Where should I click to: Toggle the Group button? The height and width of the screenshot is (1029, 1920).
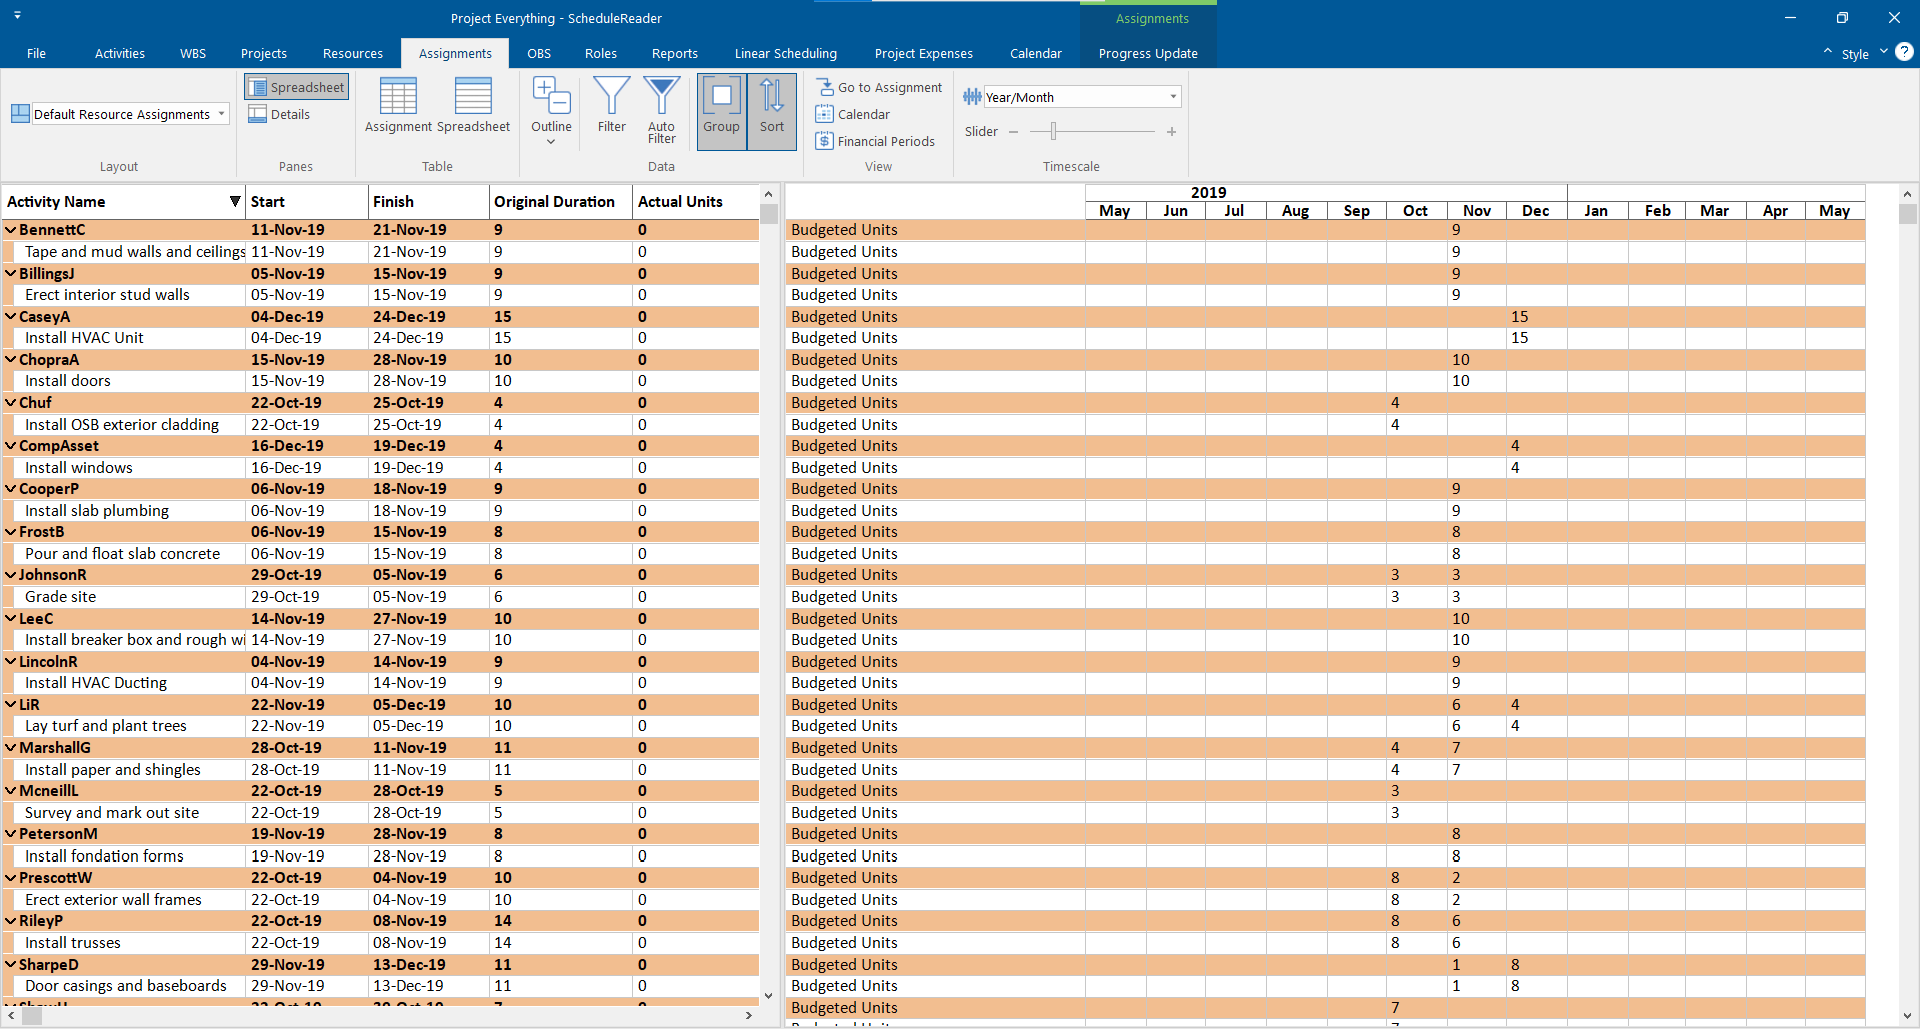point(721,111)
